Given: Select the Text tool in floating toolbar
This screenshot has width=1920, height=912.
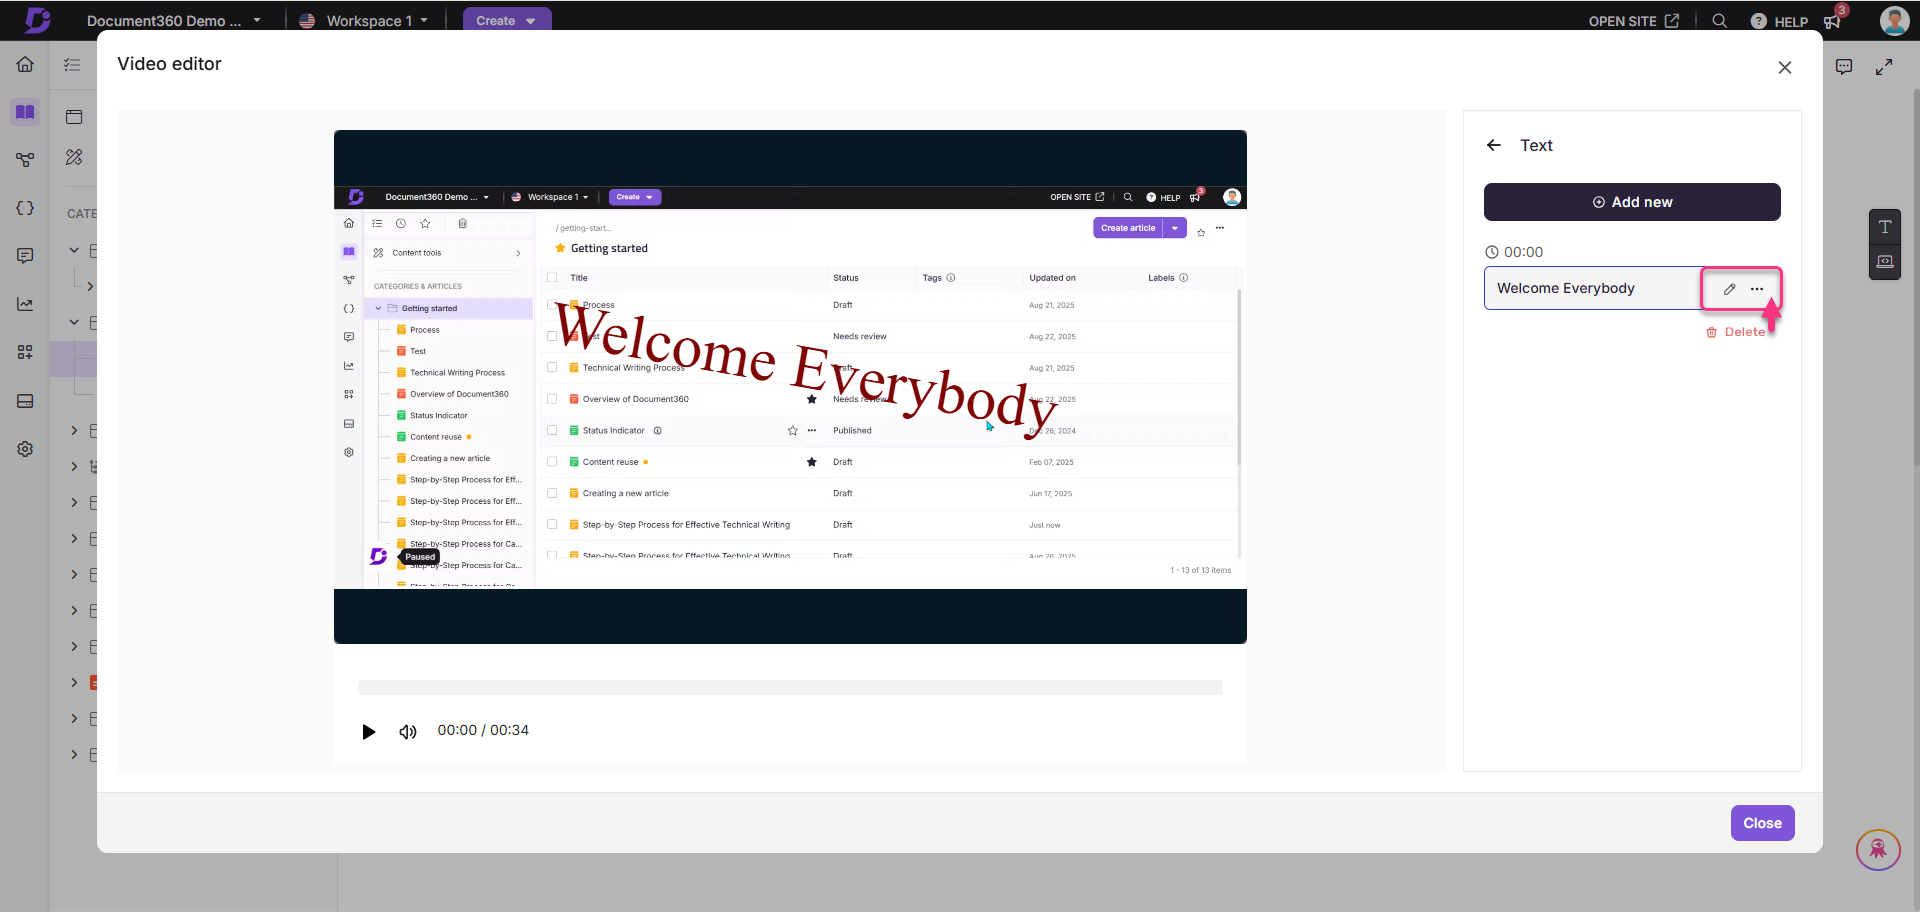Looking at the screenshot, I should click(1885, 227).
